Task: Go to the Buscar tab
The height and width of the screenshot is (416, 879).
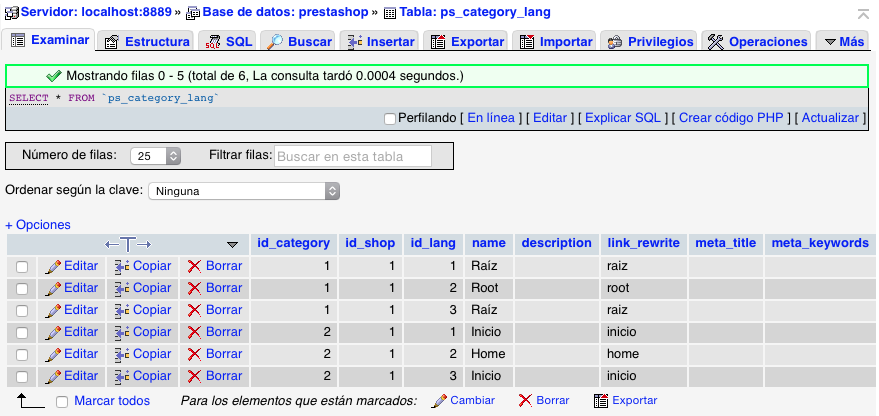Action: coord(299,41)
